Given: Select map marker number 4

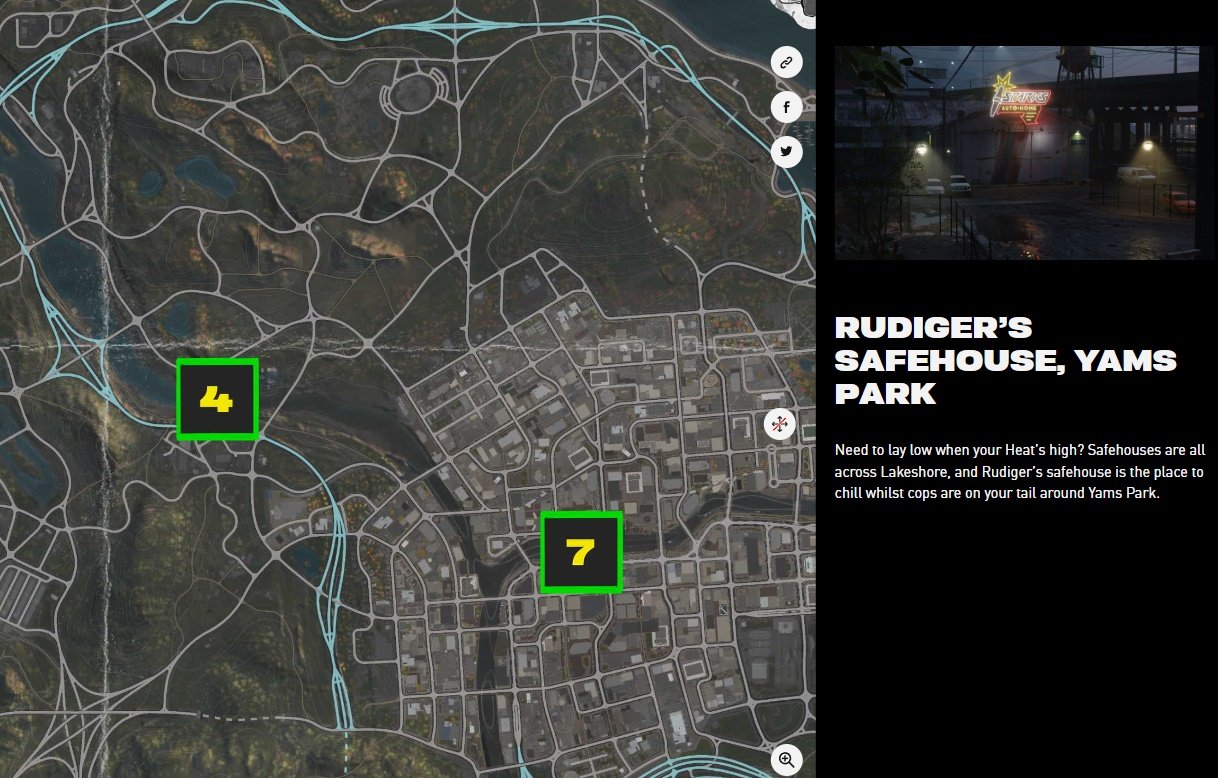Looking at the screenshot, I should (x=217, y=399).
